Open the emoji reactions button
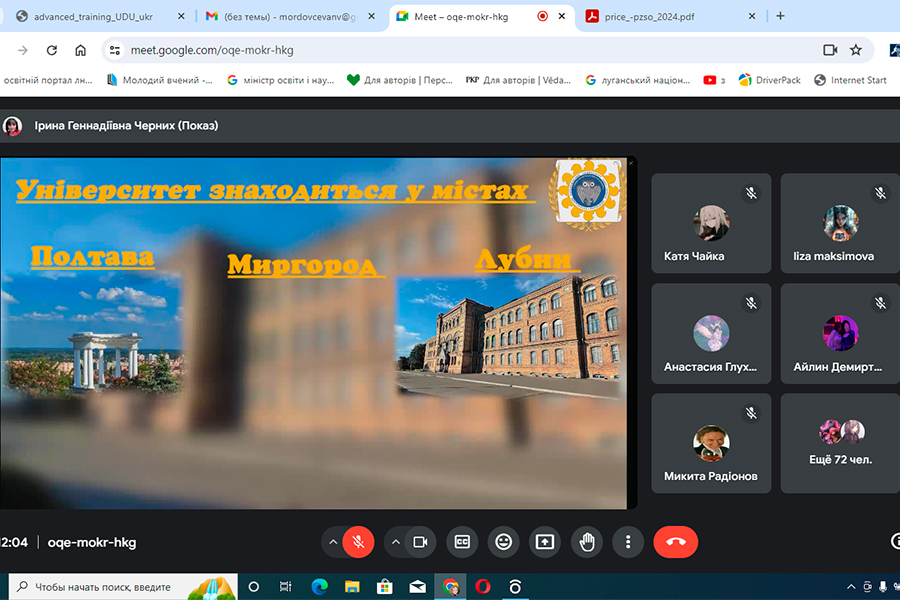 [x=503, y=542]
